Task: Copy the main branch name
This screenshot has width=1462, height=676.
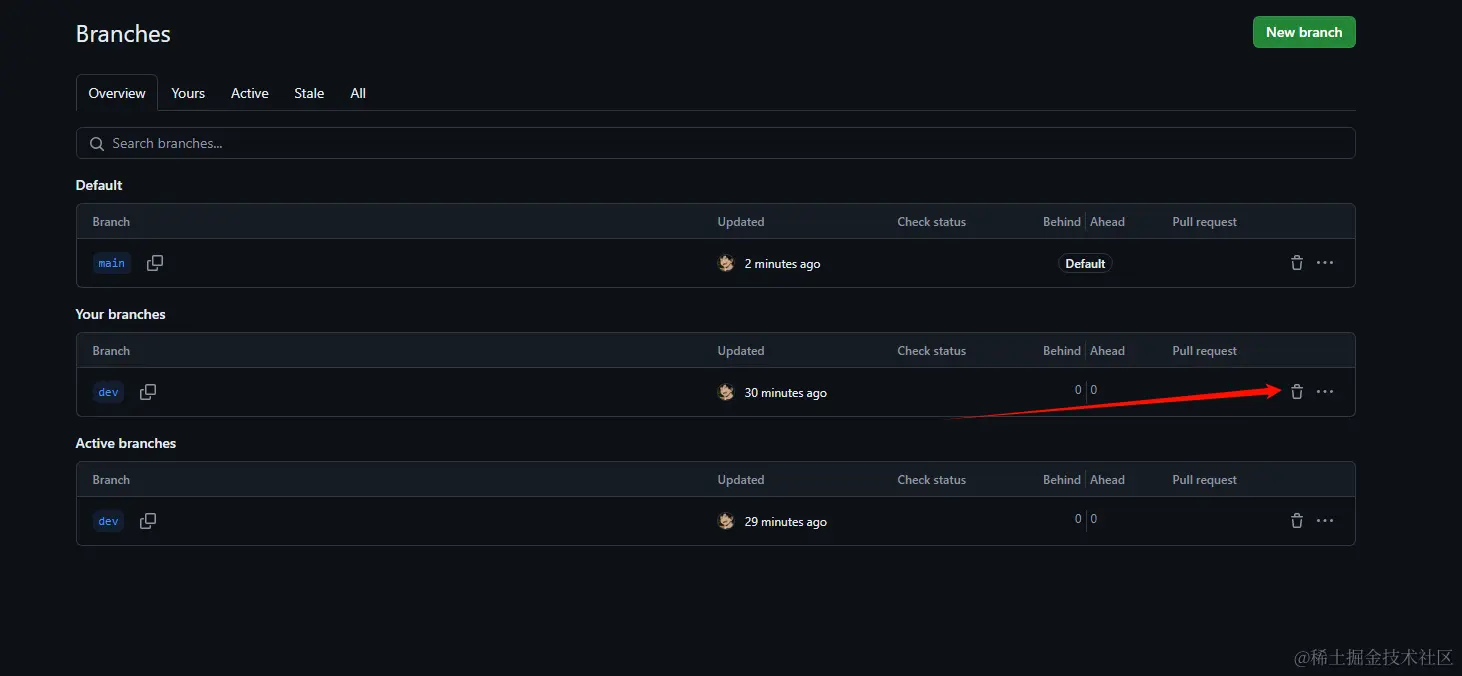Action: [x=155, y=263]
